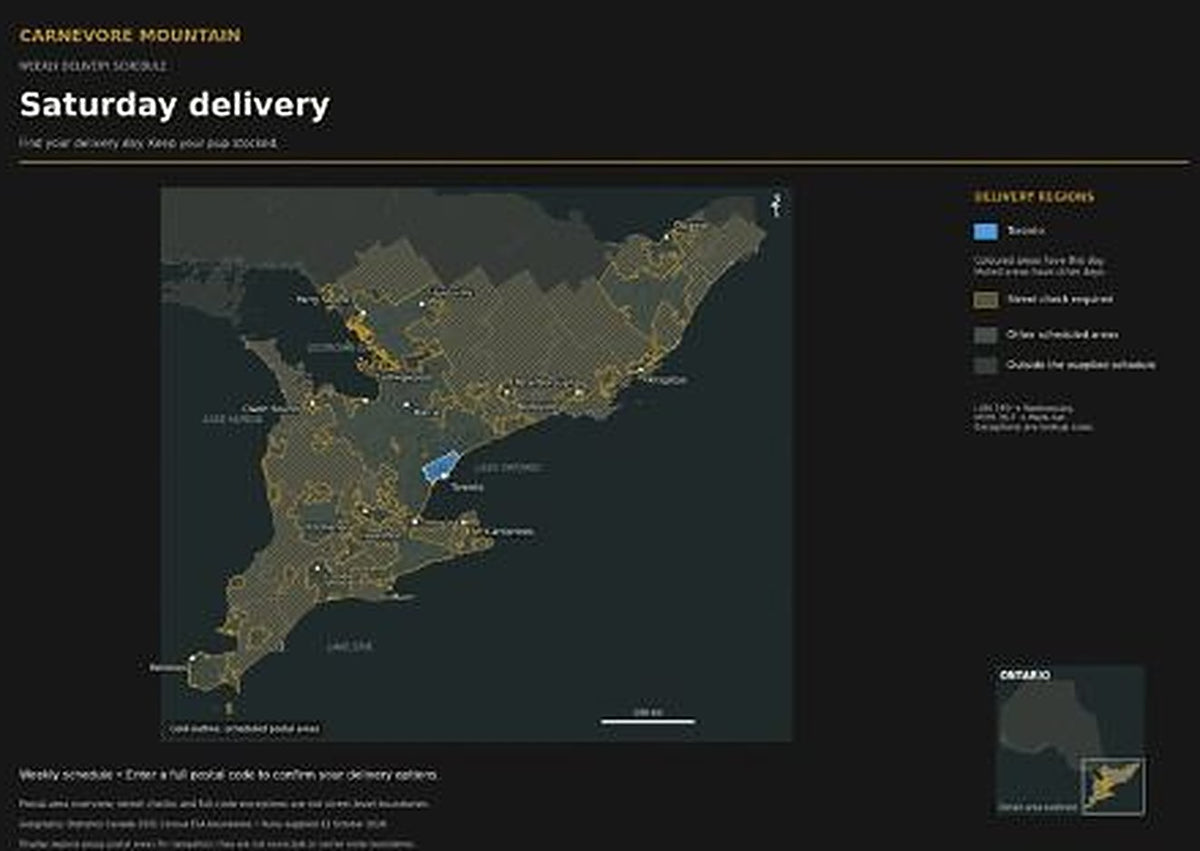Click the gold outlines map caption
Image resolution: width=1200 pixels, height=851 pixels.
click(x=244, y=729)
